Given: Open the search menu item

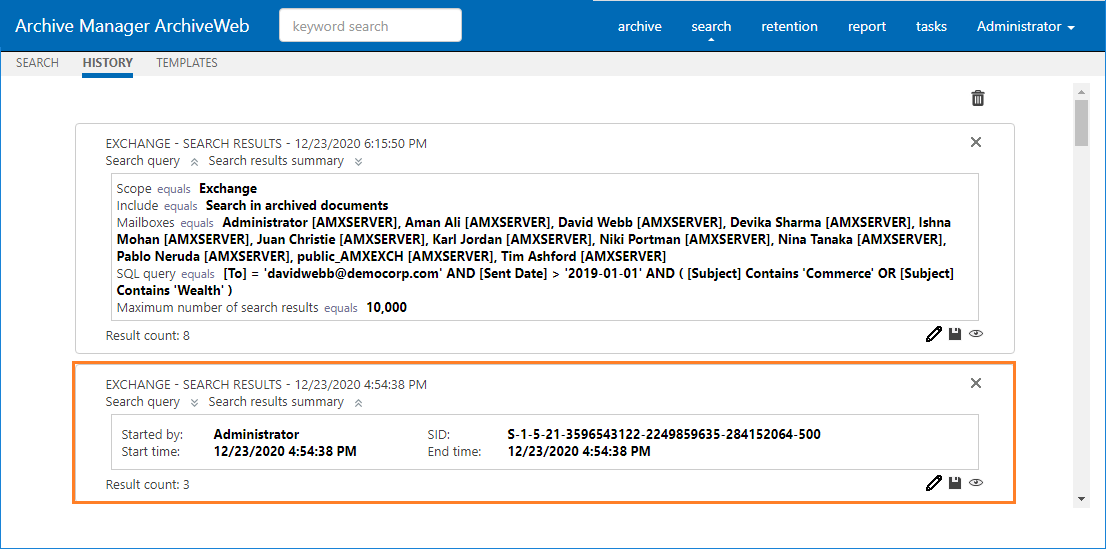Looking at the screenshot, I should point(711,27).
